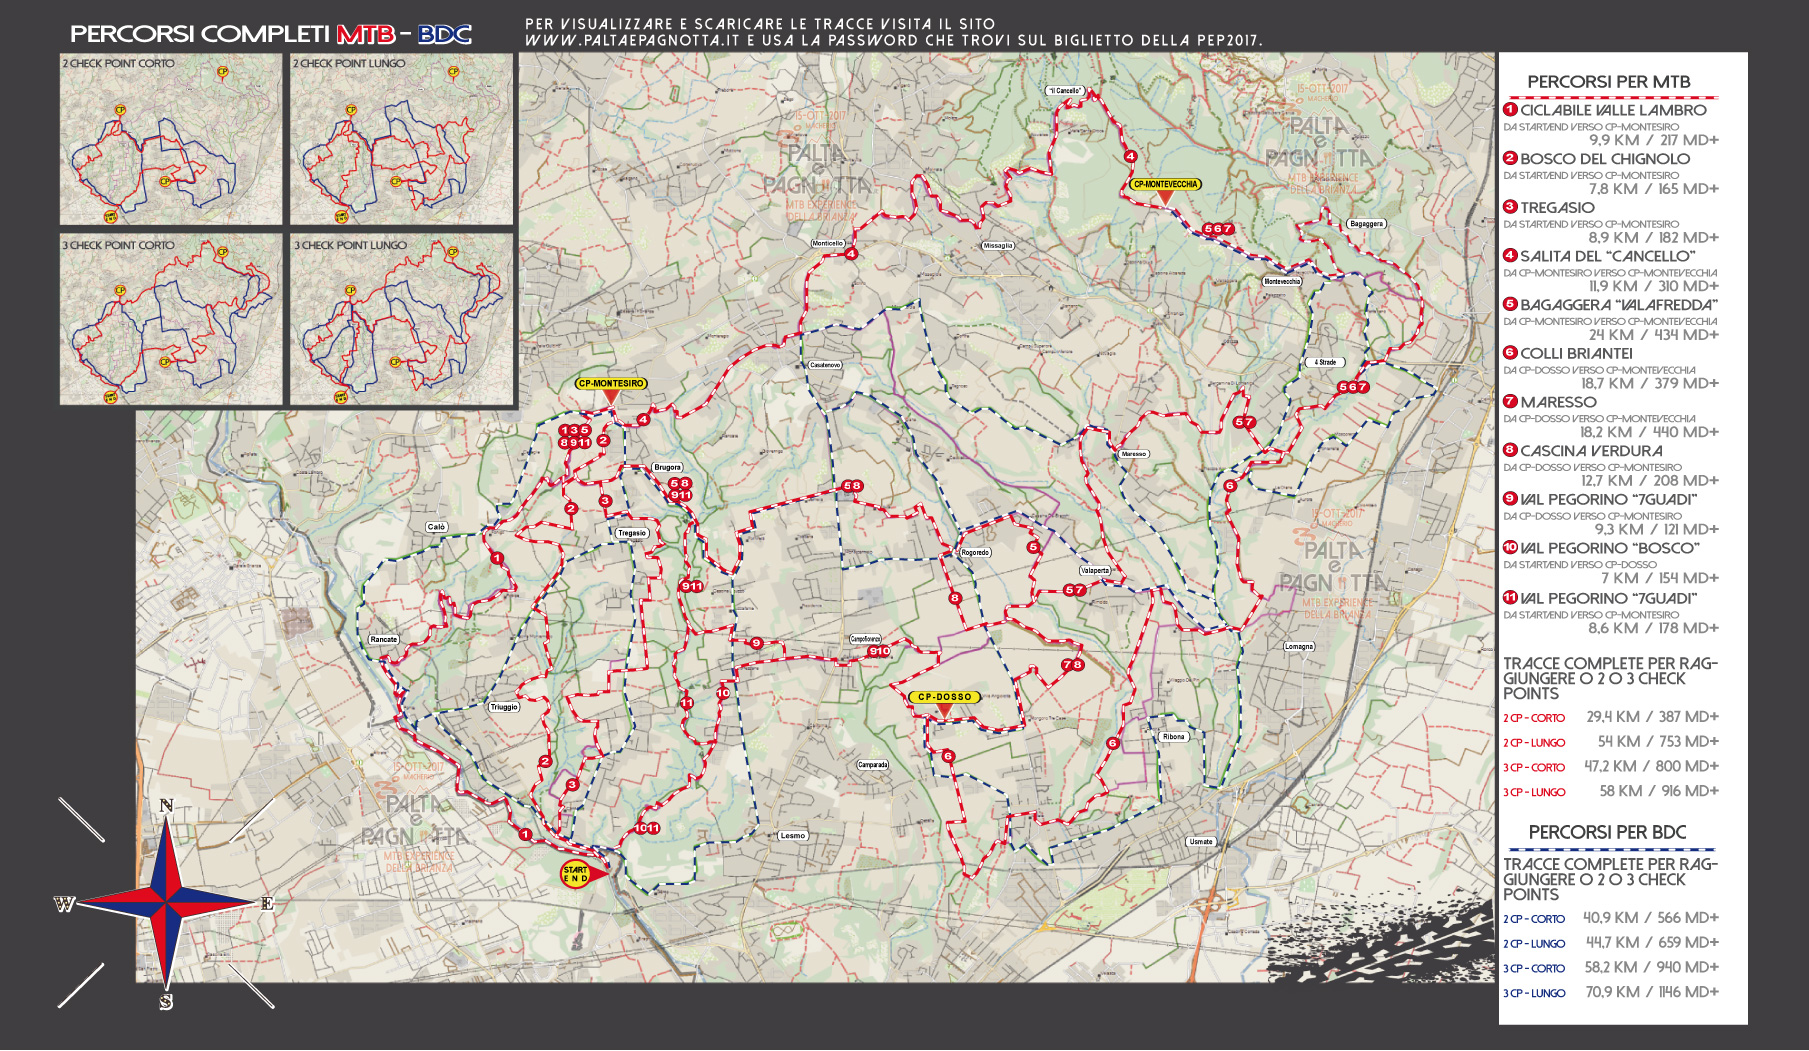
Task: Click the 29,4 KM / 387 MD+ track row
Action: tap(1610, 717)
